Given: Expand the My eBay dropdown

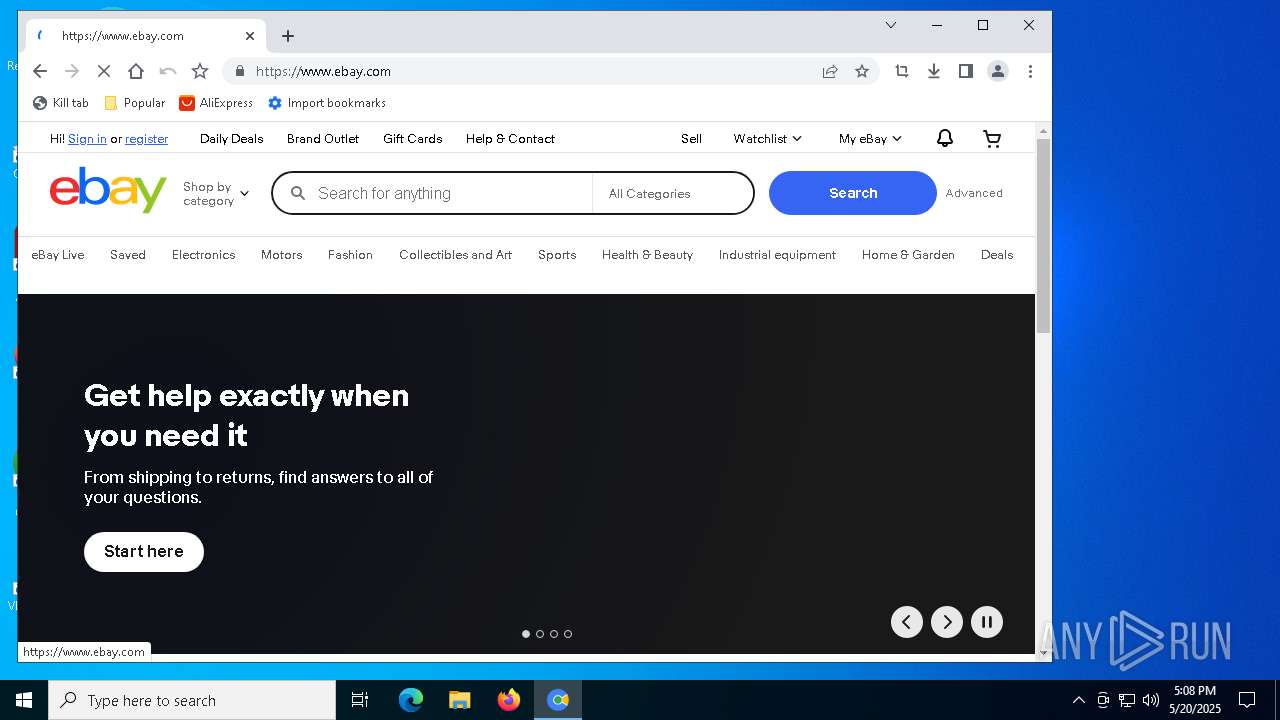Looking at the screenshot, I should point(870,139).
